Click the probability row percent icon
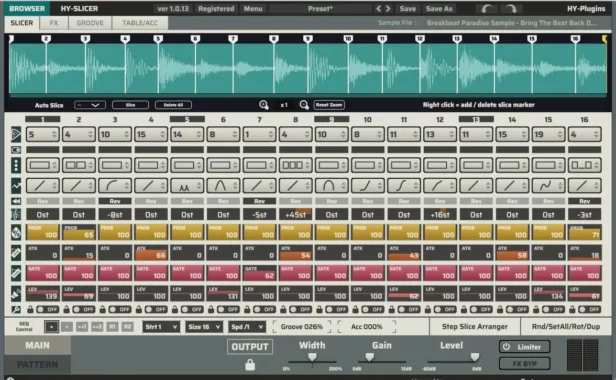This screenshot has width=616, height=380. (16, 232)
